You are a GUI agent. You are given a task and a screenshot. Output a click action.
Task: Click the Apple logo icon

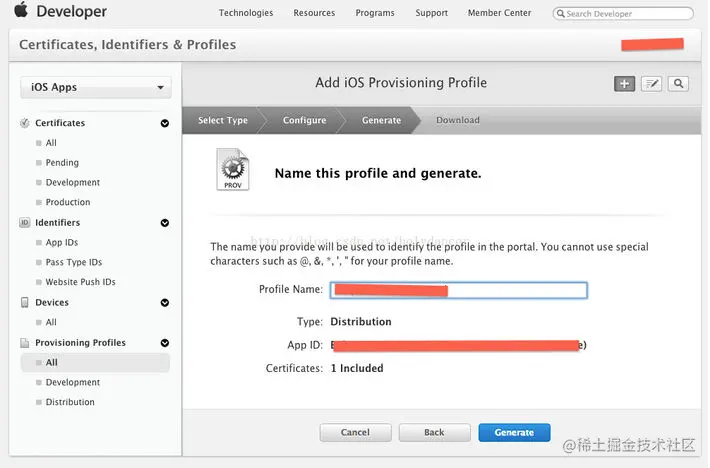pos(20,12)
